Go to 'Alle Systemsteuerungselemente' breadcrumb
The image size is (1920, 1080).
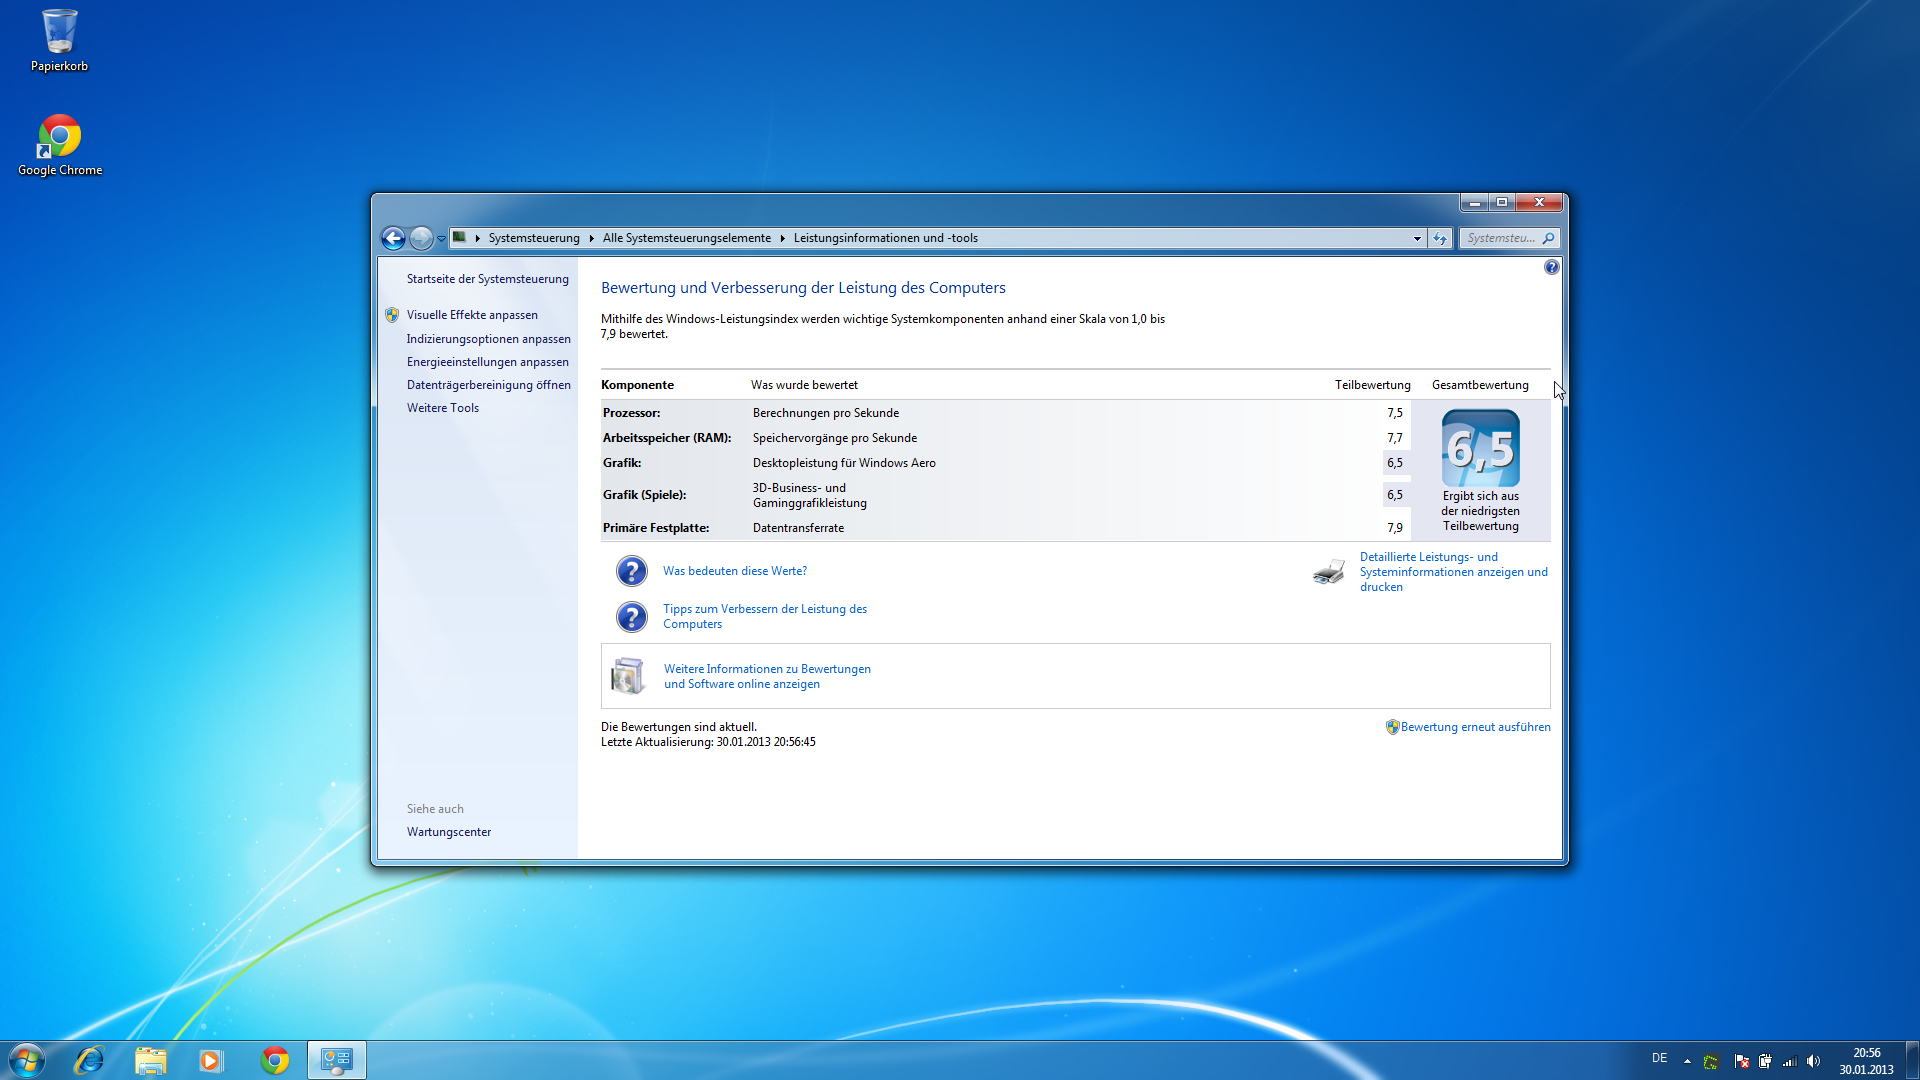[686, 238]
